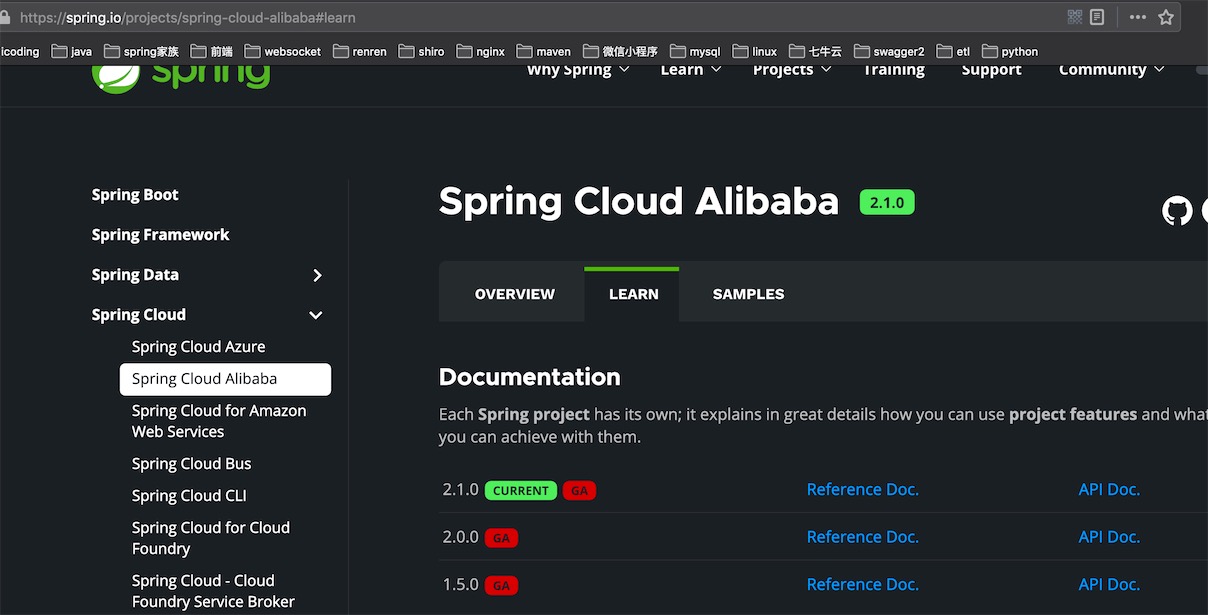Open the shiro bookmarks folder
The image size is (1208, 615).
pyautogui.click(x=421, y=51)
